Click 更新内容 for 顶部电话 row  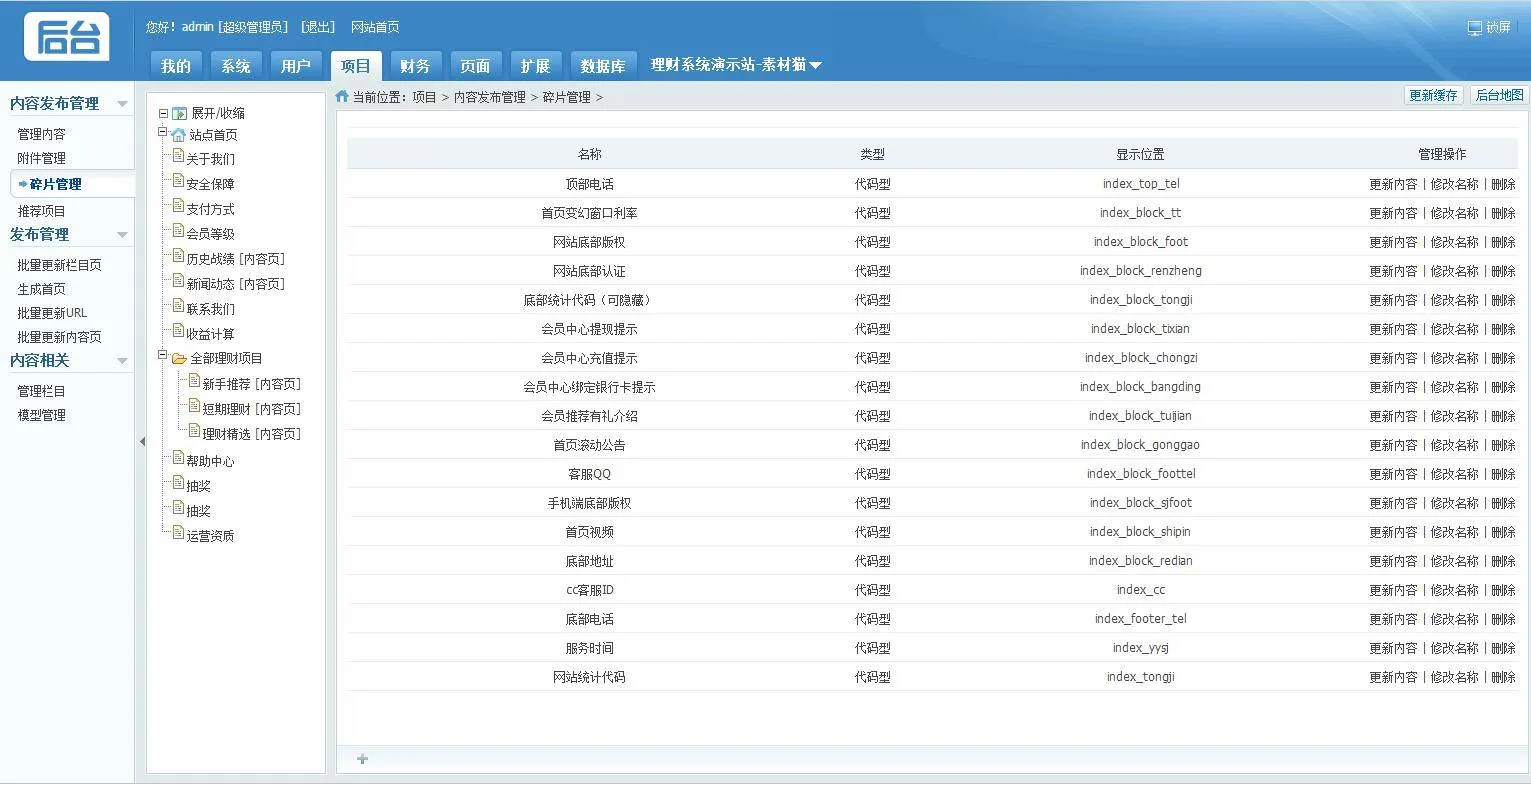tap(1393, 184)
